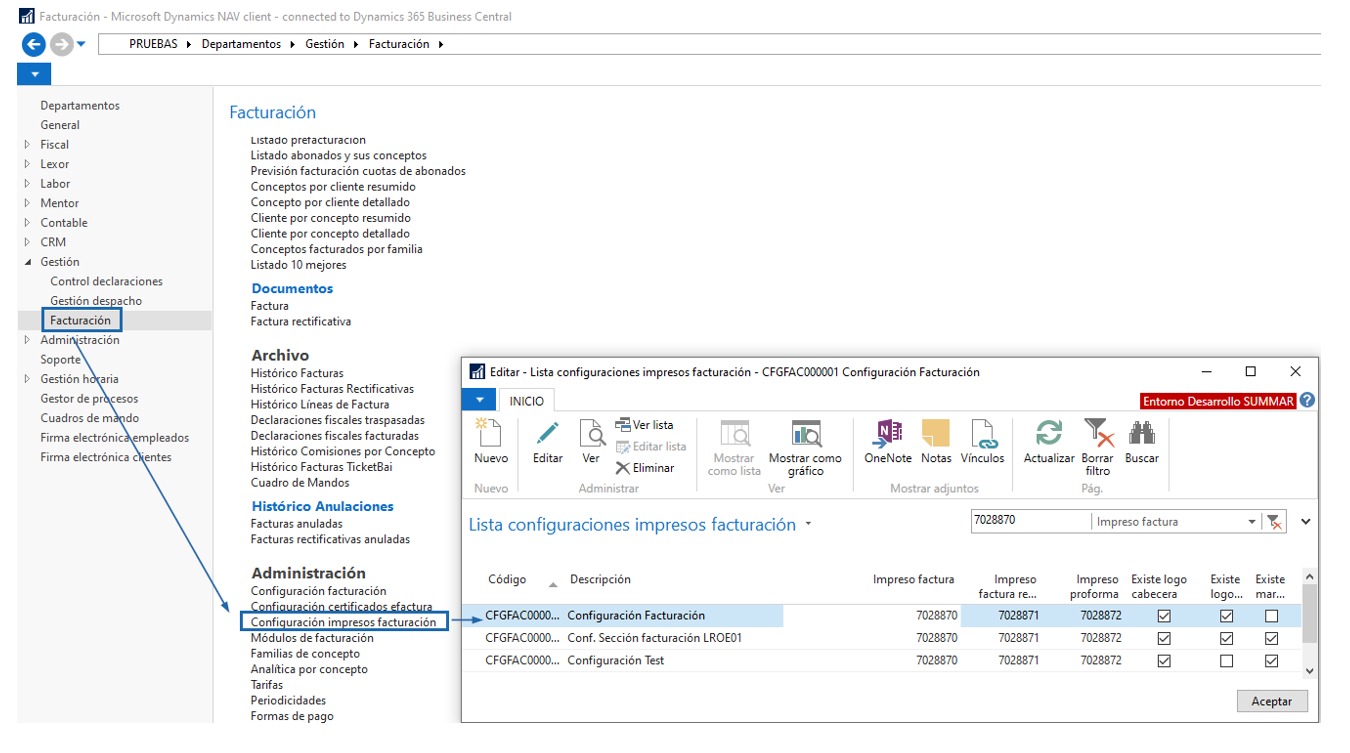Enable Existe marca checkbox in first row
Screen dimensions: 1350x753
coord(1271,616)
